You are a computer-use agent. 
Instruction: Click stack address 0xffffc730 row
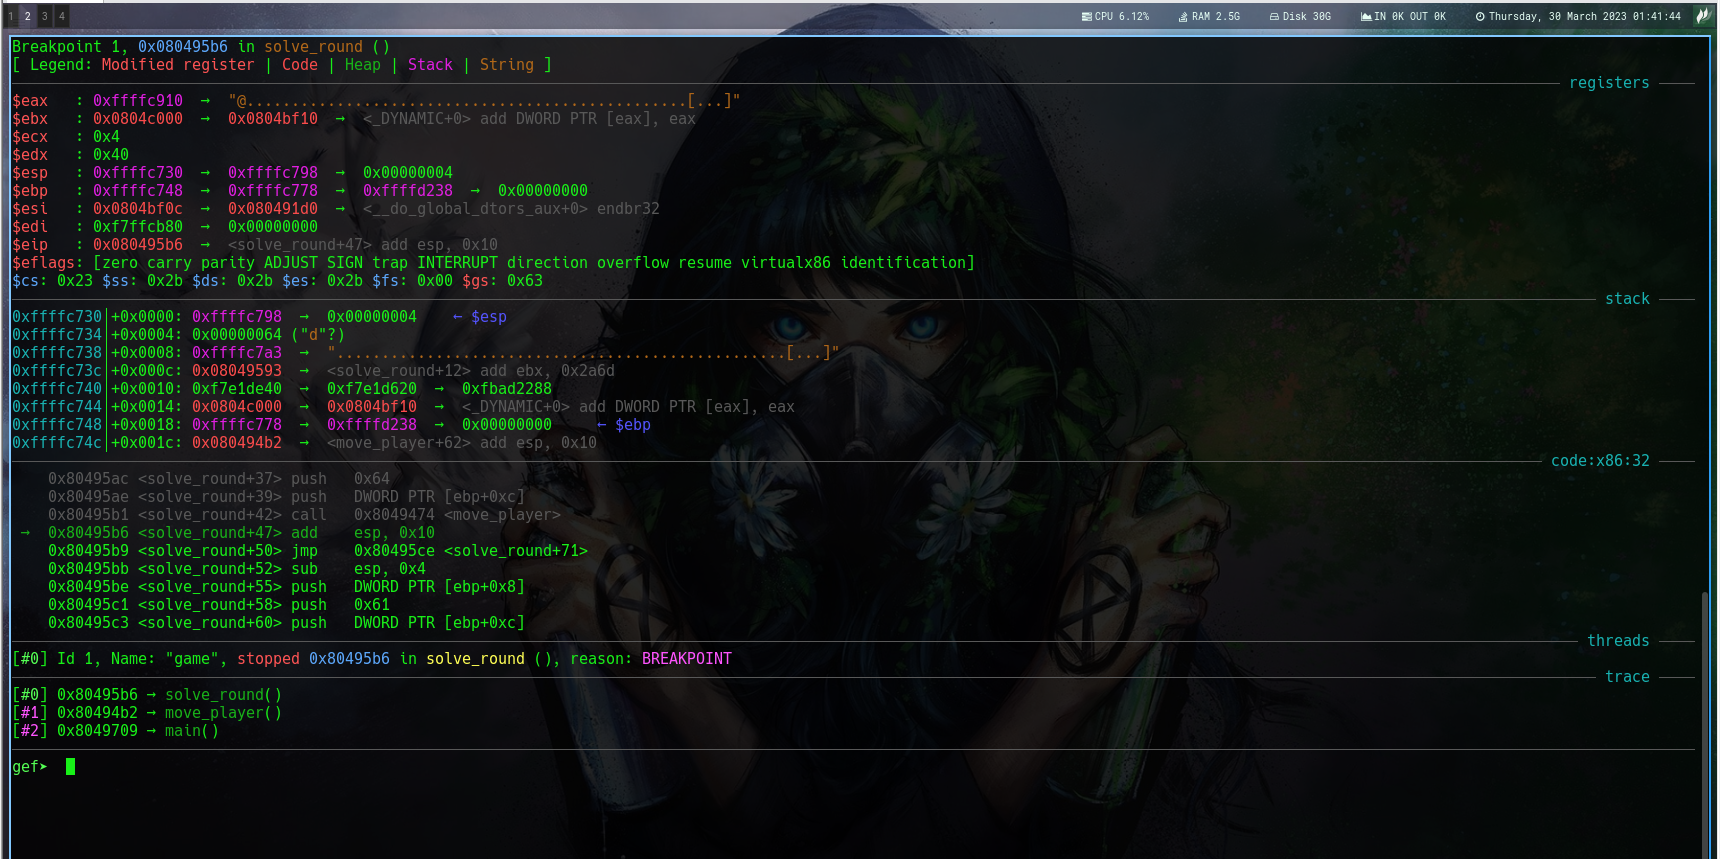click(260, 317)
